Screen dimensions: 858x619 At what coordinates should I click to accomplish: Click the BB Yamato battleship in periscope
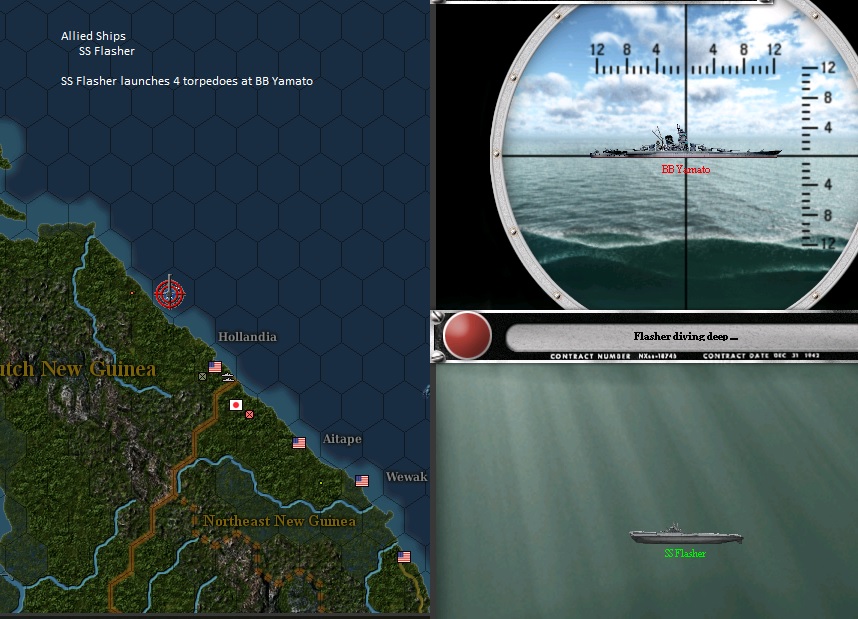pyautogui.click(x=685, y=142)
